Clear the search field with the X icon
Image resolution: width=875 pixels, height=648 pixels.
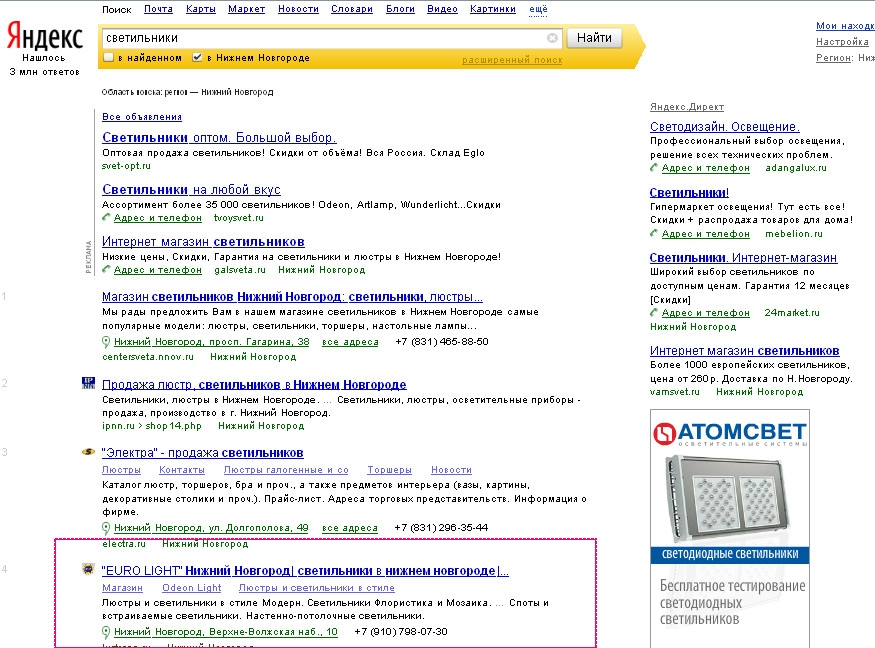552,38
